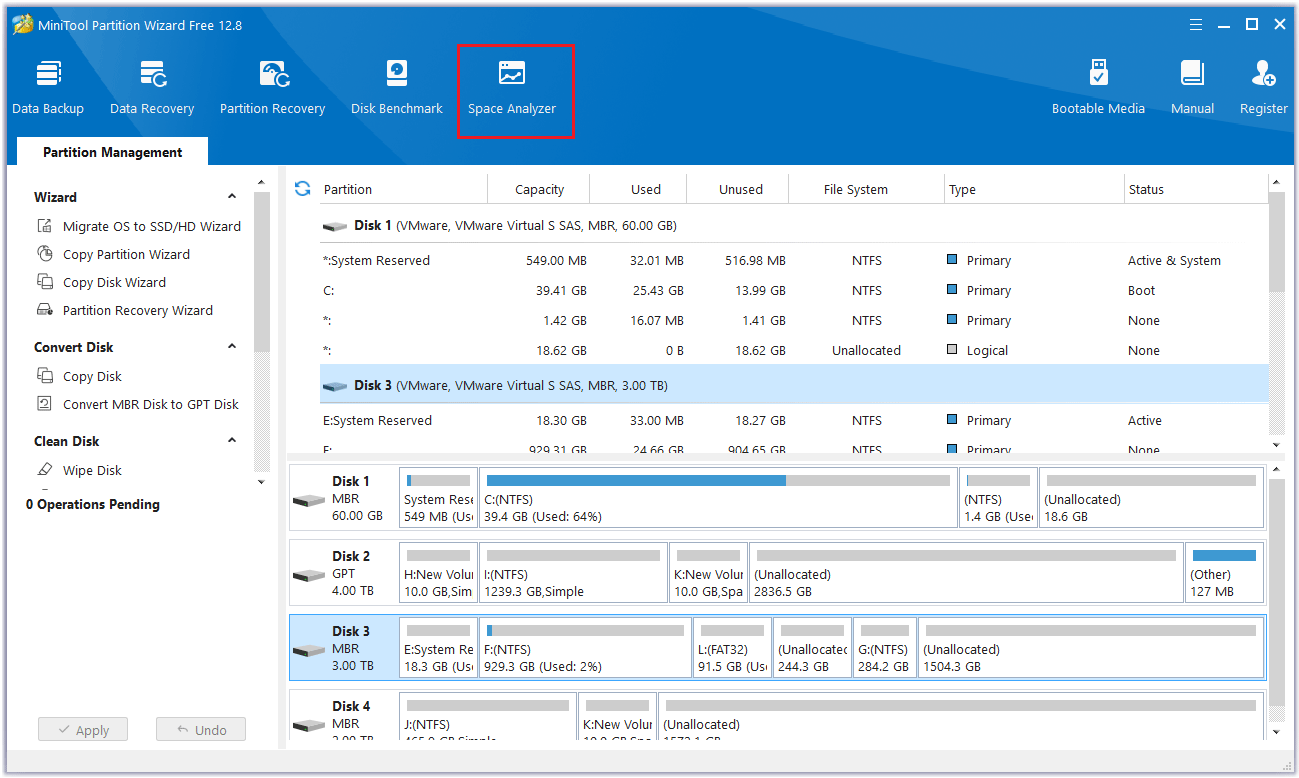Select the (Other) 127 MB block on Disk 2
1299x778 pixels.
[x=1225, y=573]
